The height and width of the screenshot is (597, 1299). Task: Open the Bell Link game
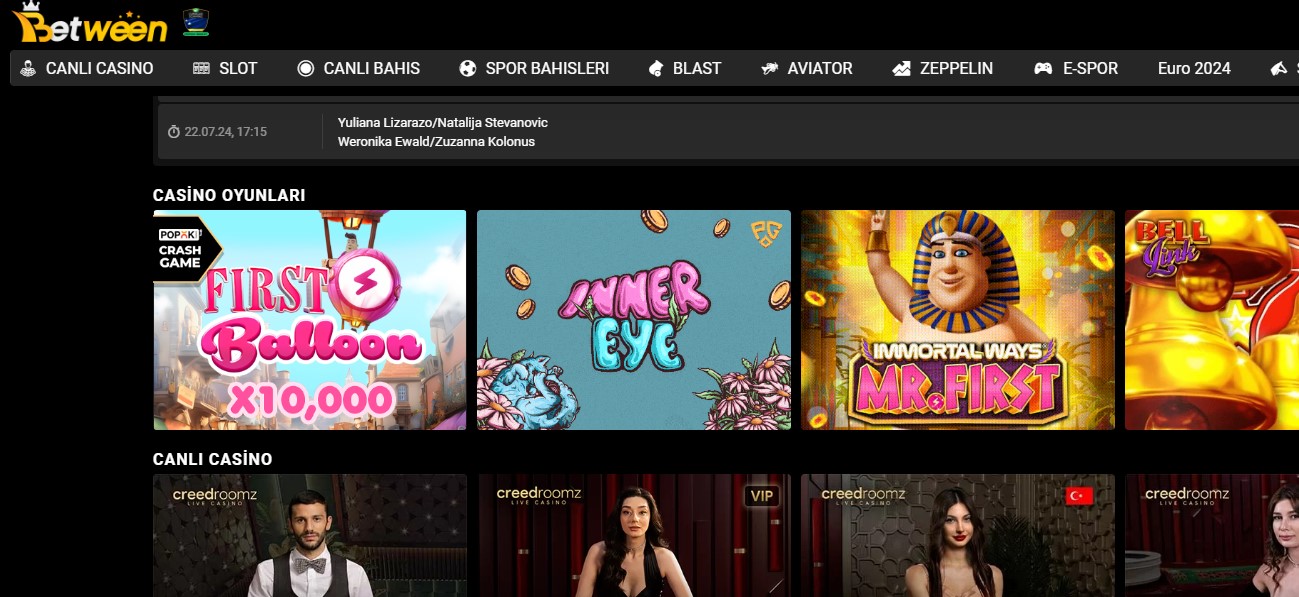pyautogui.click(x=1212, y=320)
